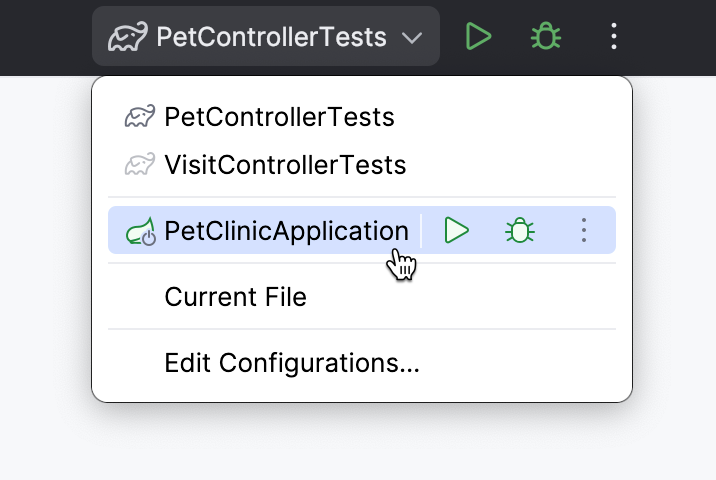Screen dimensions: 716x480
Task: Select the PetClinicApplication configuration entry
Action: click(286, 231)
